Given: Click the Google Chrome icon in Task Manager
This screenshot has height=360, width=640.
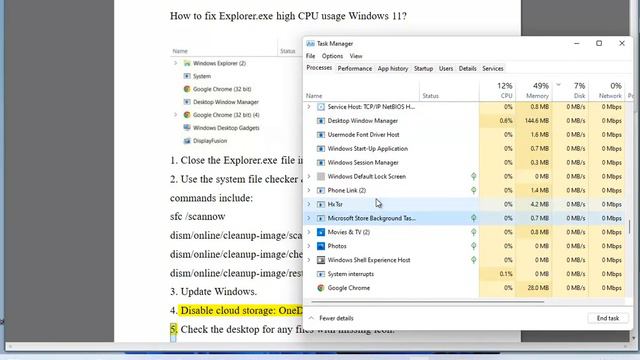Looking at the screenshot, I should click(x=321, y=288).
